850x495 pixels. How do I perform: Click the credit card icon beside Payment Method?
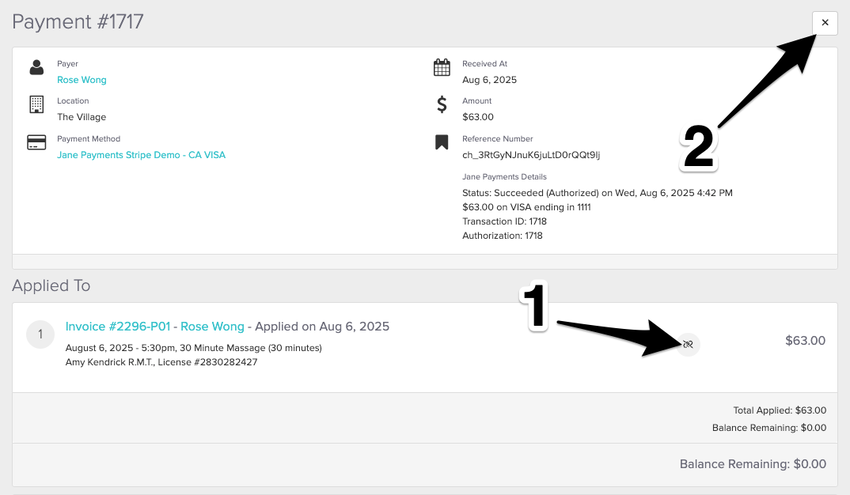click(x=37, y=143)
